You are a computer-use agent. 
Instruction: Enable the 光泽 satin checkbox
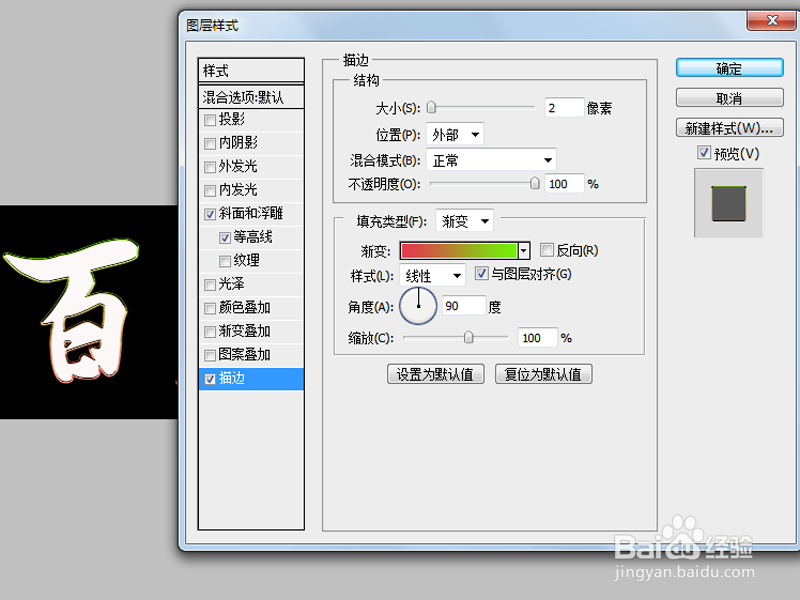209,285
